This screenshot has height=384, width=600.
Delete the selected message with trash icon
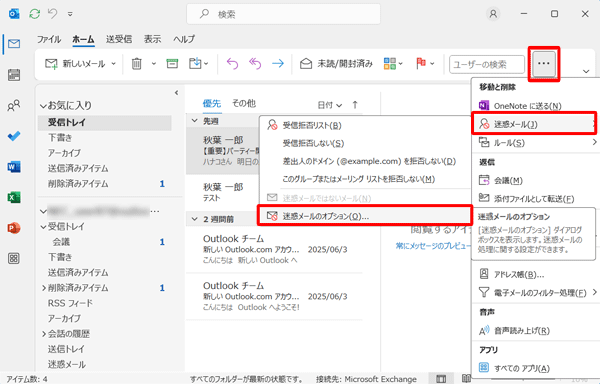click(137, 63)
